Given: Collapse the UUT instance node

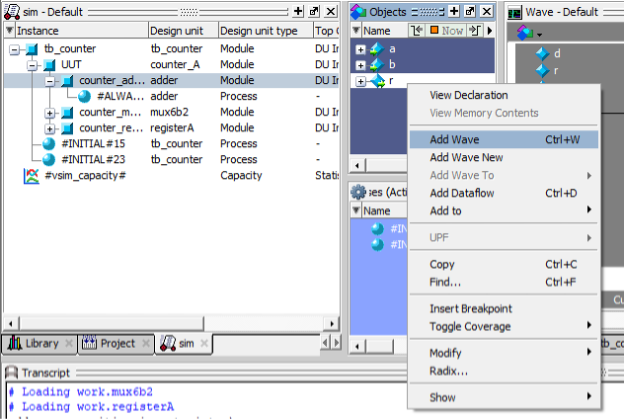Looking at the screenshot, I should [x=32, y=64].
